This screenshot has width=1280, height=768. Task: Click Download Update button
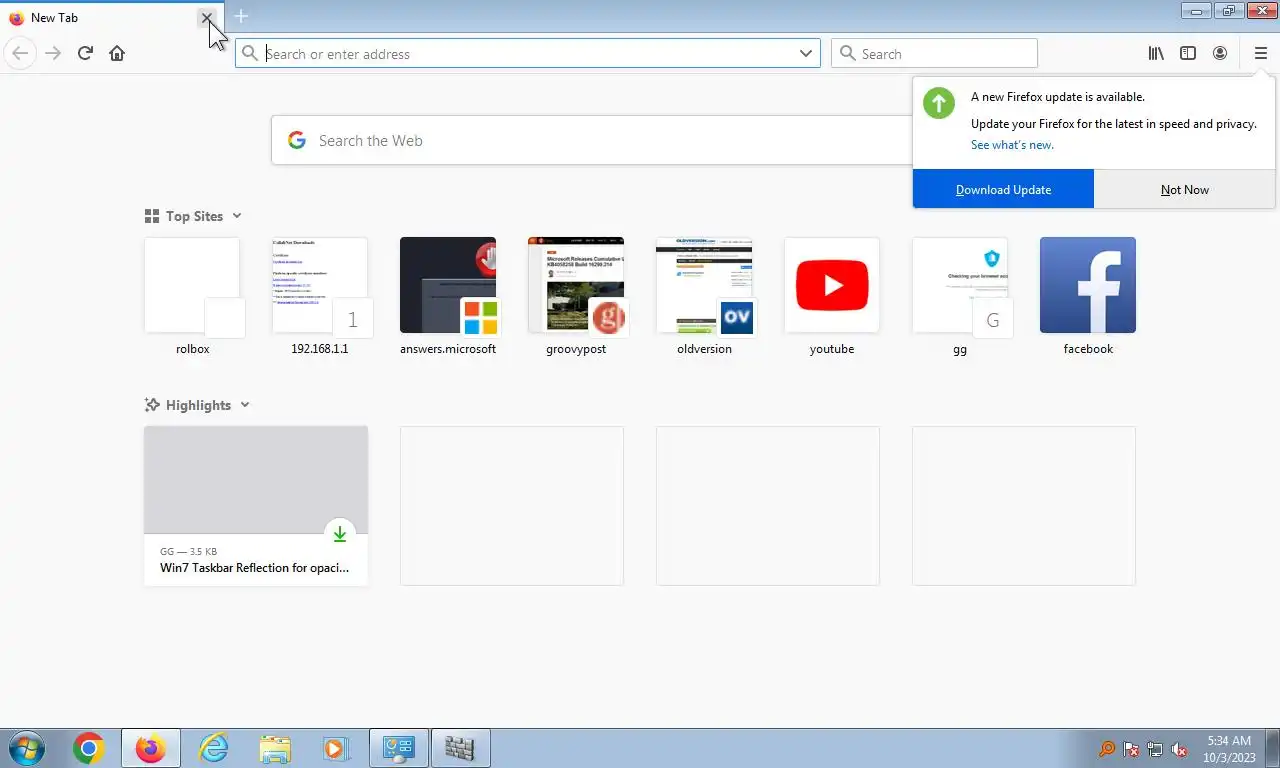1003,189
